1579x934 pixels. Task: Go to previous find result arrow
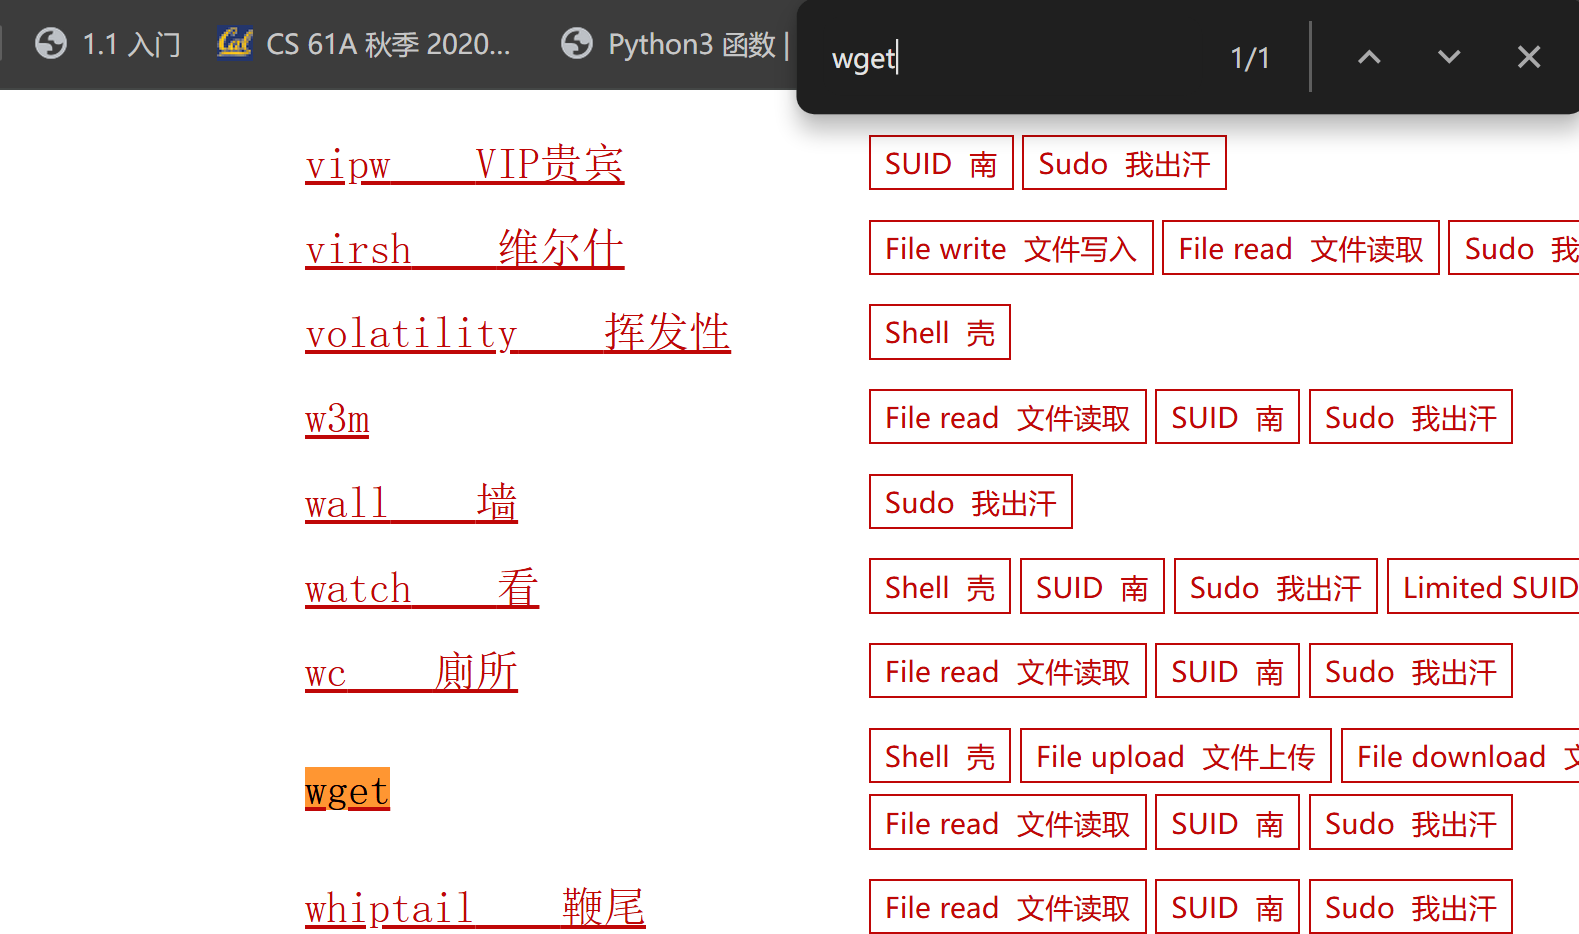point(1368,57)
